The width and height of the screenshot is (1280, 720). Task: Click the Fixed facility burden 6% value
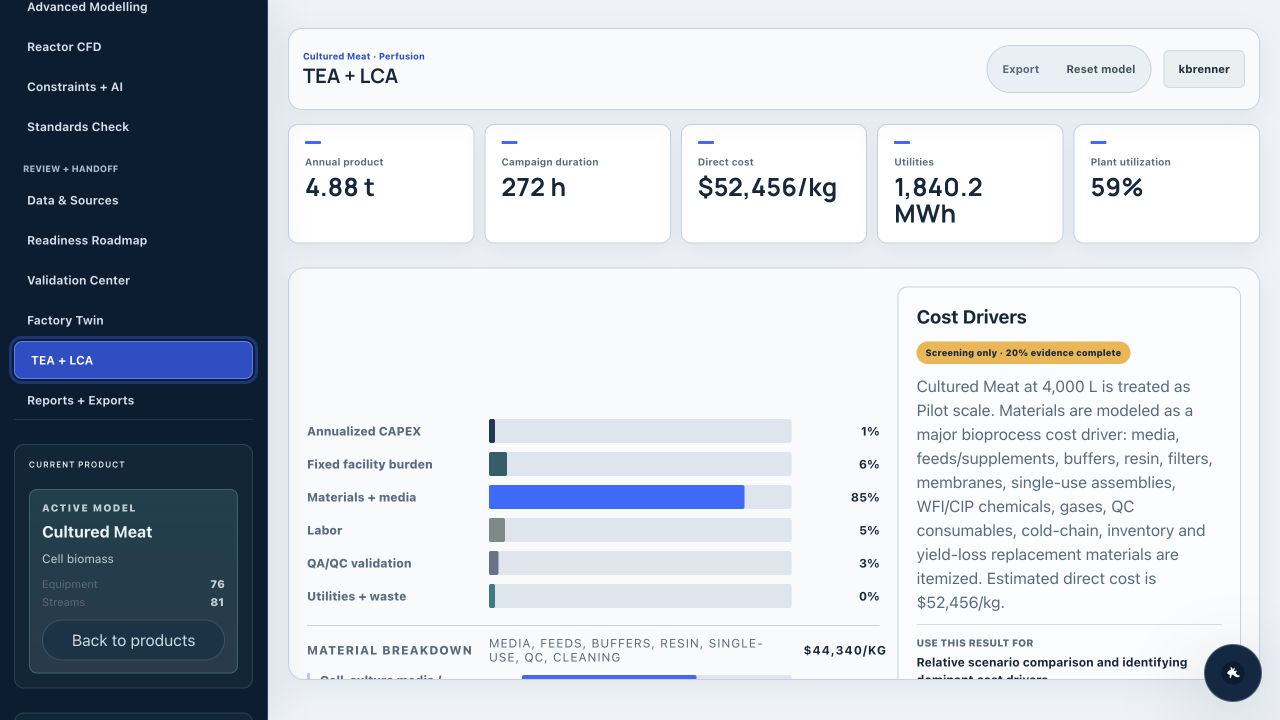(x=869, y=464)
